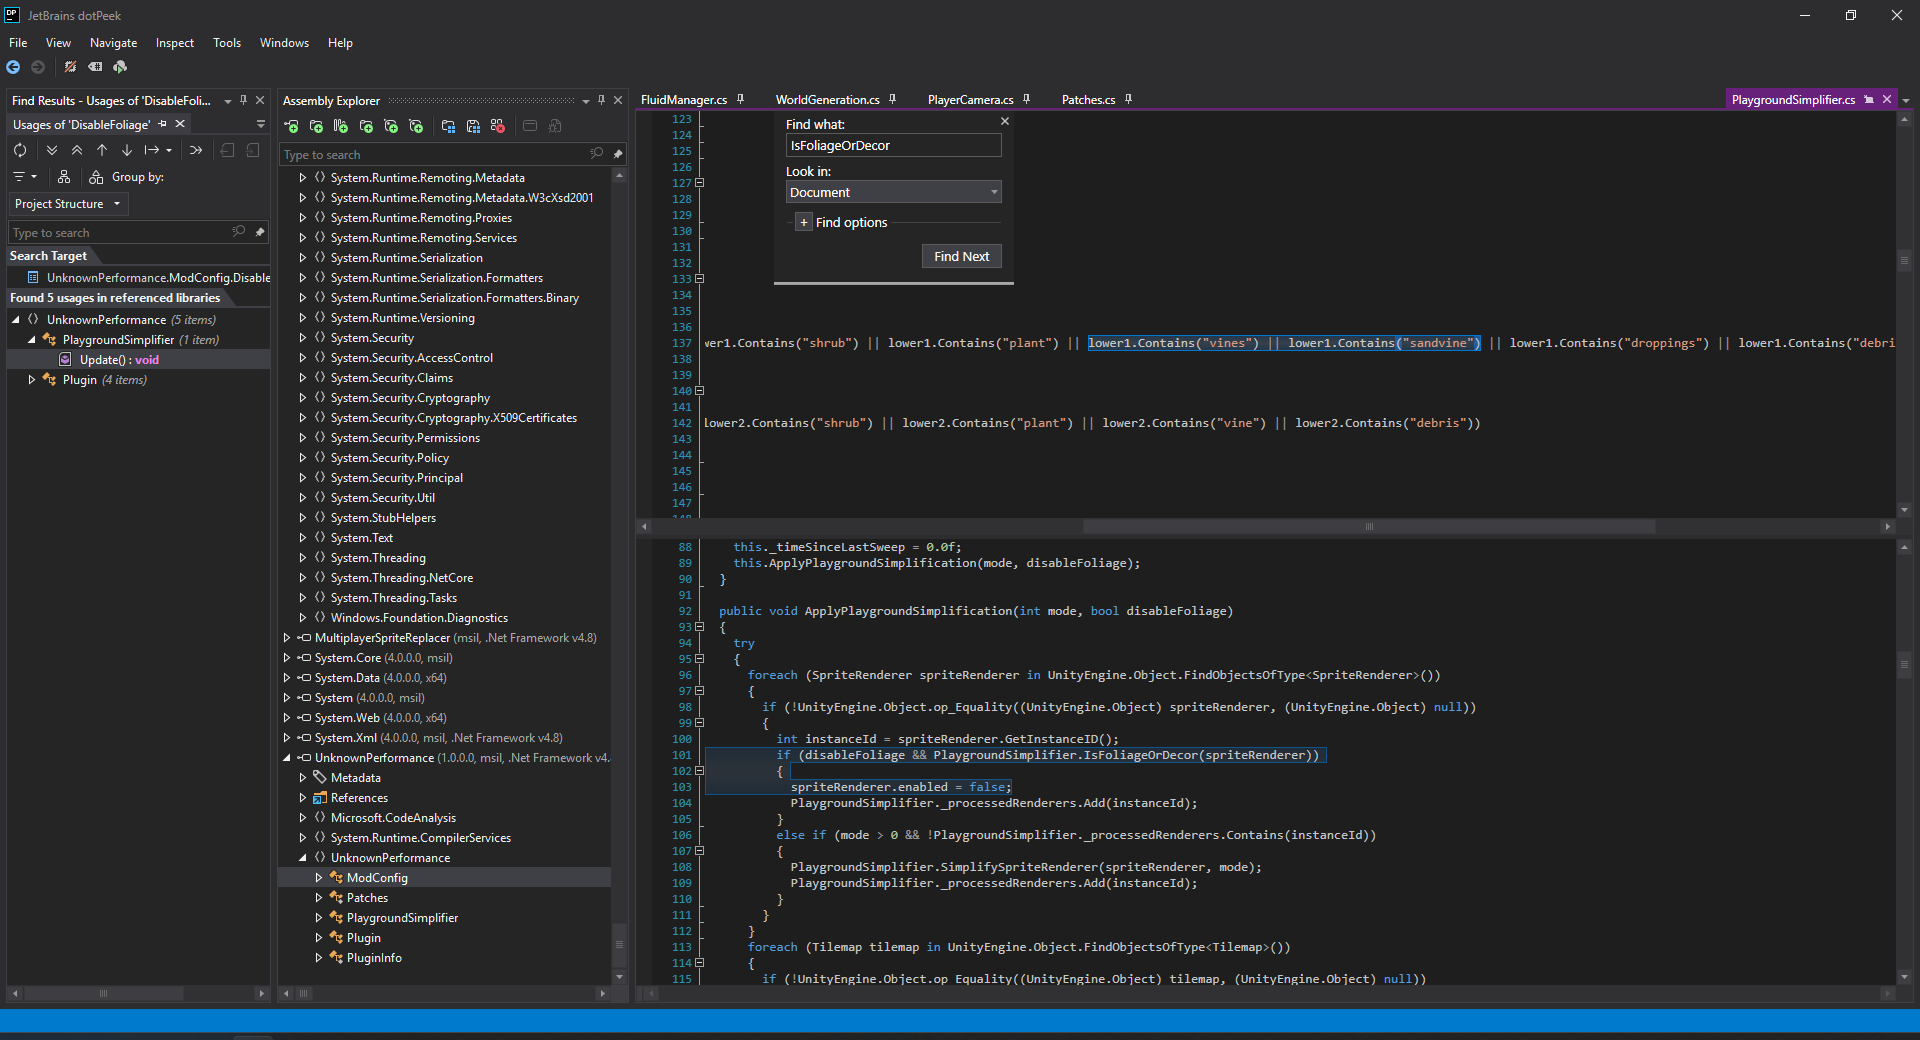Image resolution: width=1920 pixels, height=1040 pixels.
Task: Click upper code pane horizontal scrollbar thumb
Action: point(1369,526)
